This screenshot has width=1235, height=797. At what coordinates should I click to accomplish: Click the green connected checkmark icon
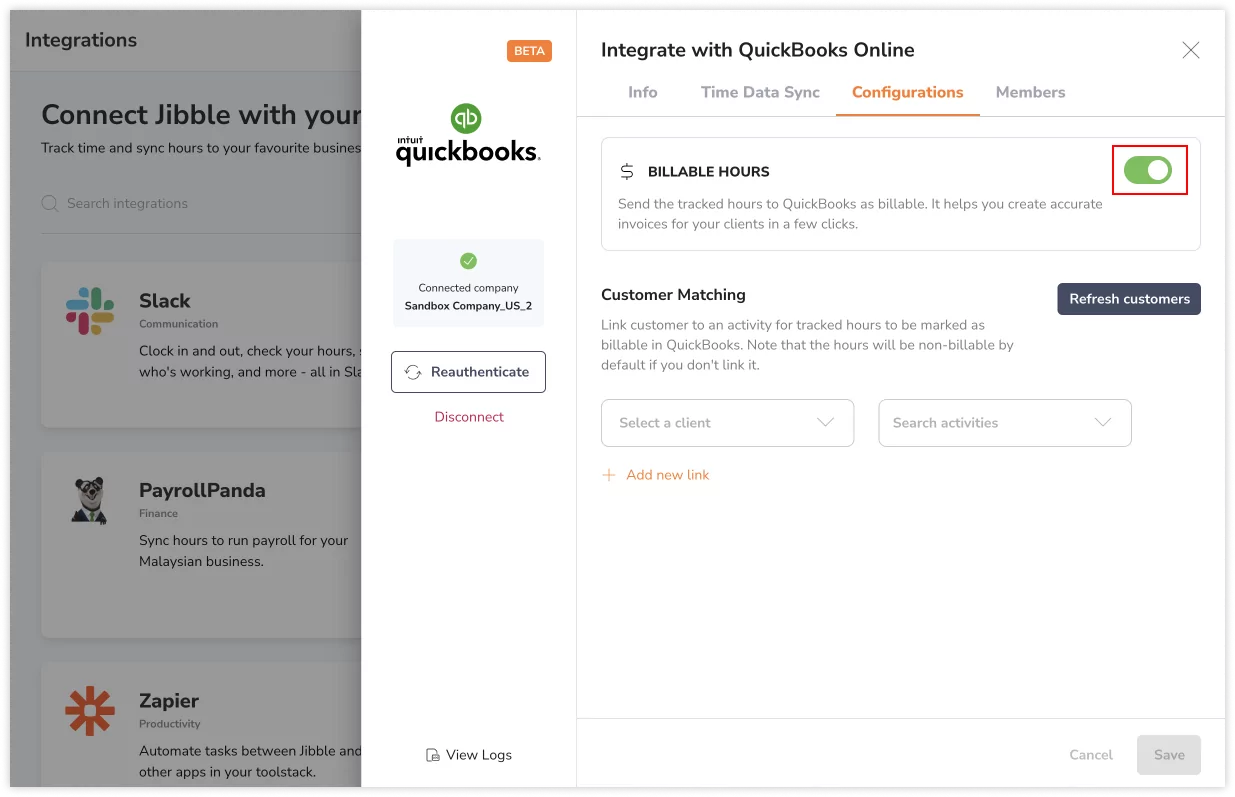coord(468,261)
